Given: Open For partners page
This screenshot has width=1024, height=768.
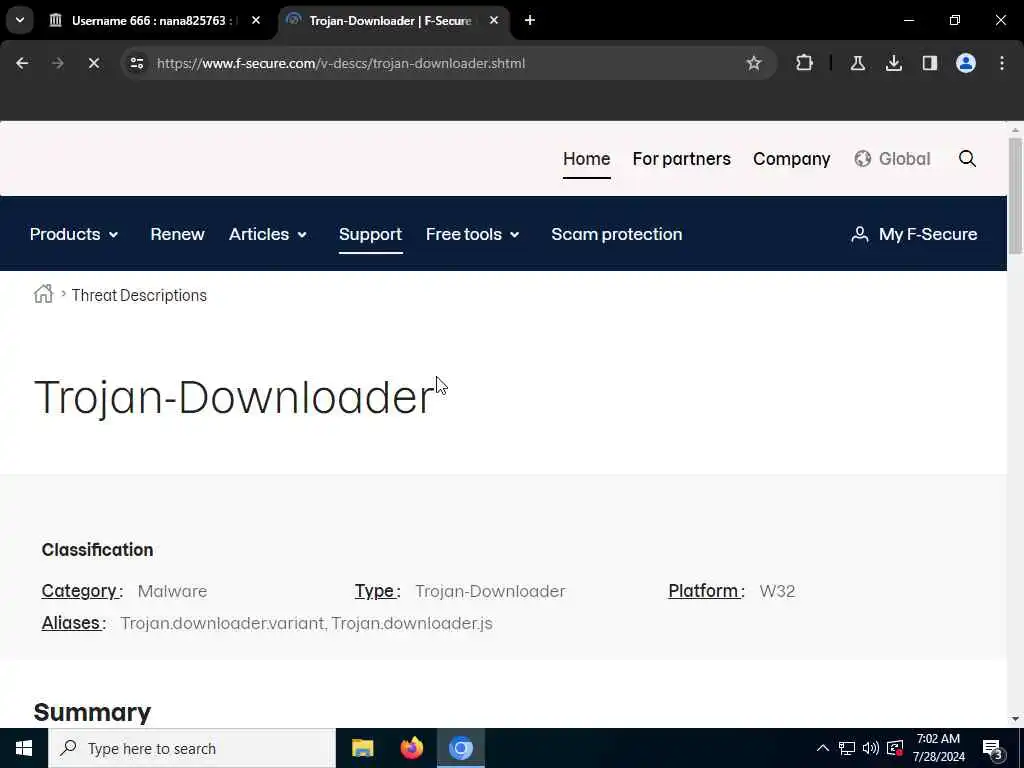Looking at the screenshot, I should coord(681,159).
